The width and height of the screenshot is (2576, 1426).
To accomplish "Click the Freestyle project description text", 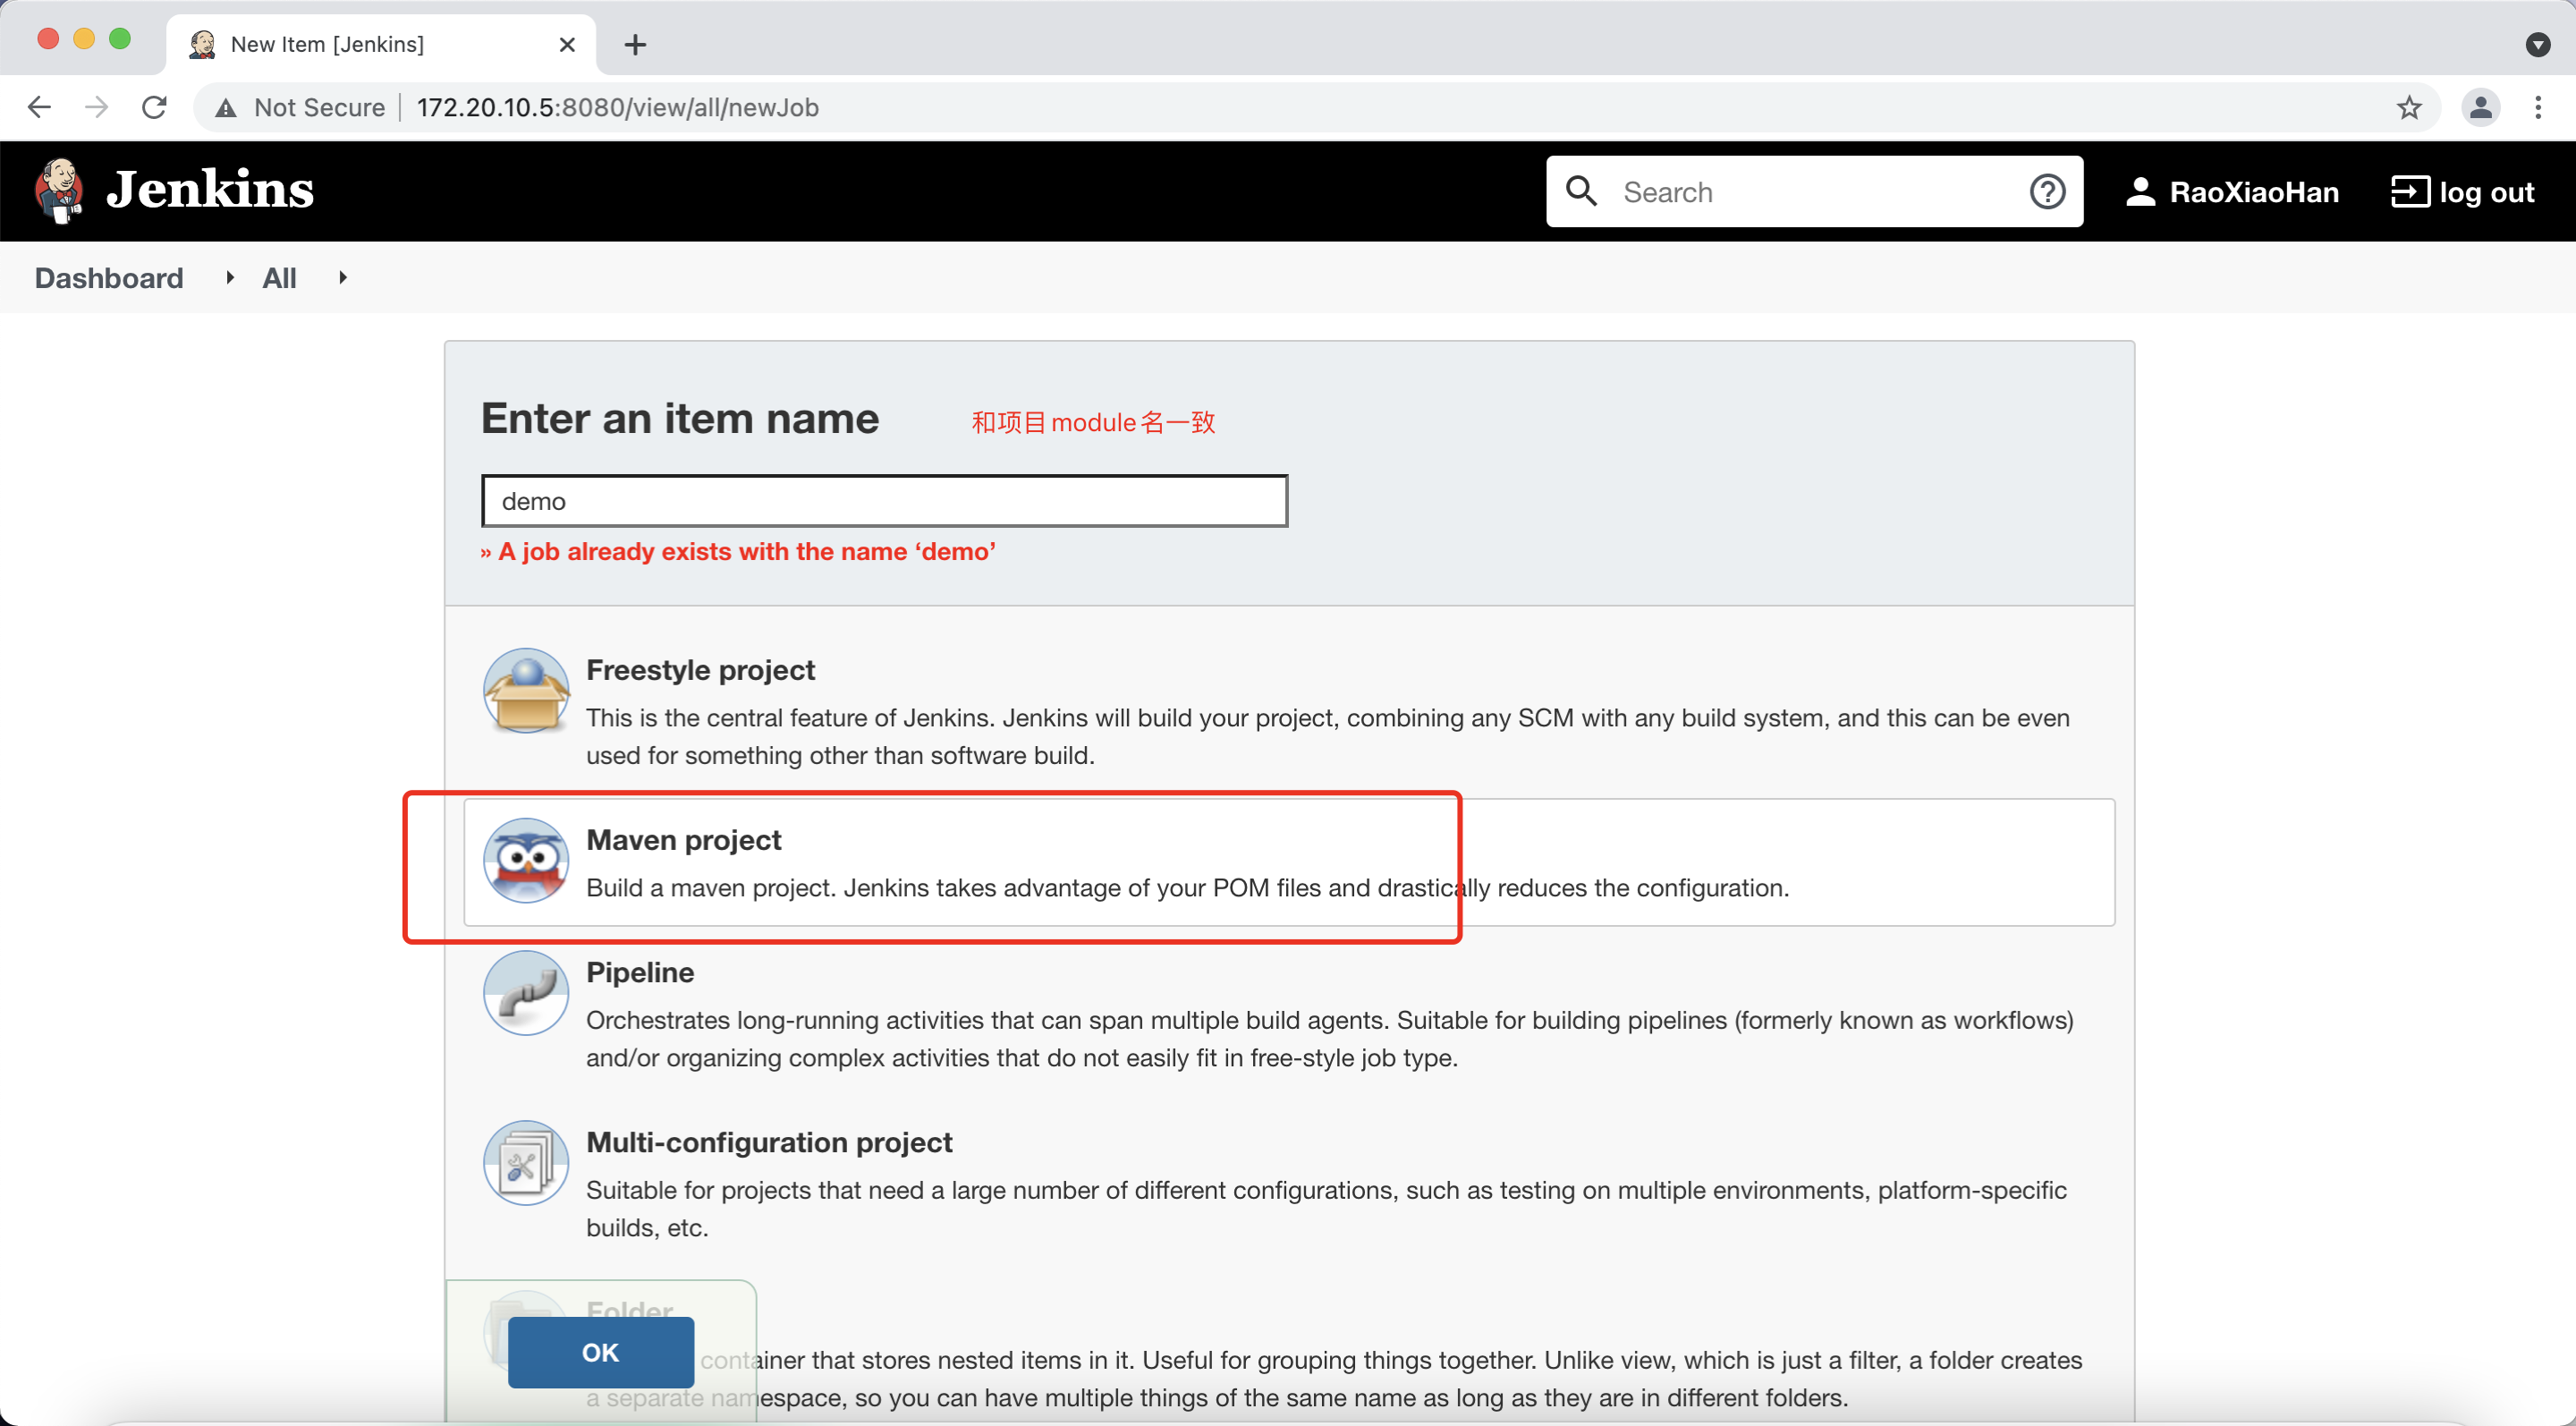I will [1327, 736].
